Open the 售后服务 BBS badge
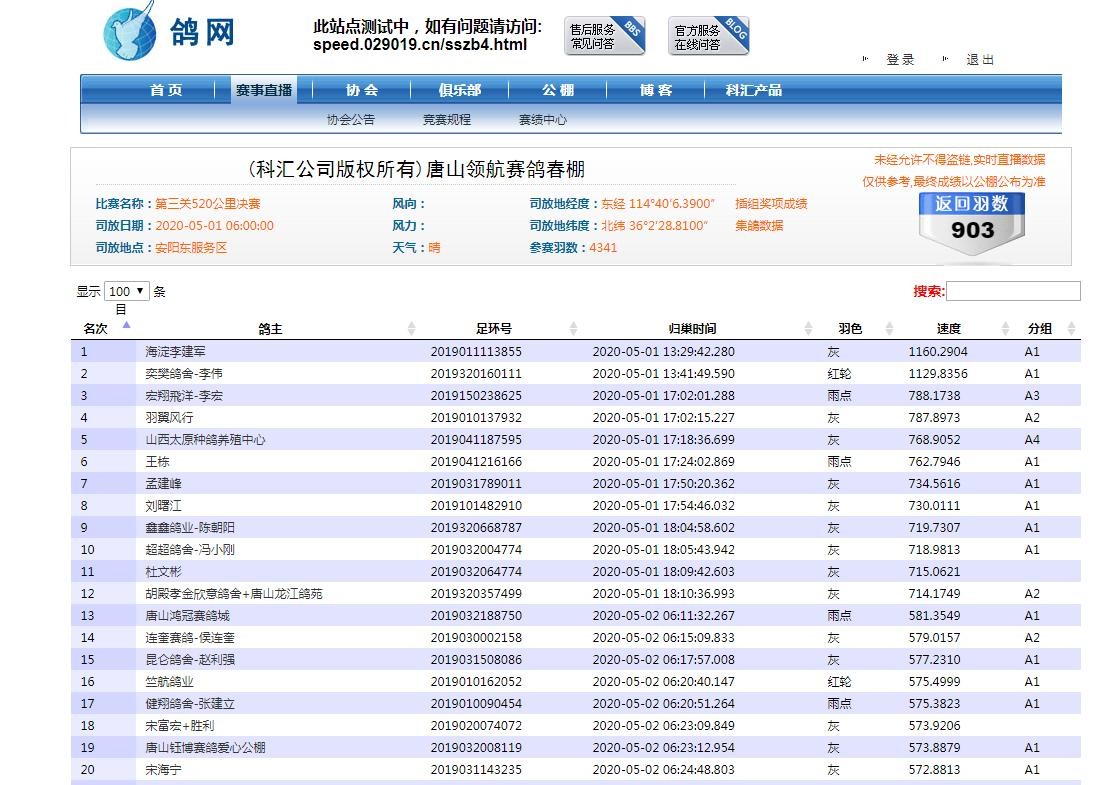1115x785 pixels. (604, 37)
